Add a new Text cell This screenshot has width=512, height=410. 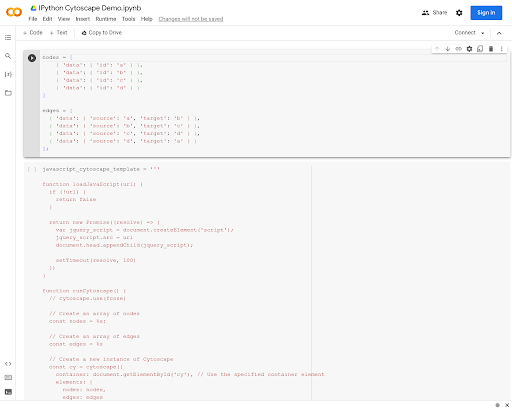point(58,33)
